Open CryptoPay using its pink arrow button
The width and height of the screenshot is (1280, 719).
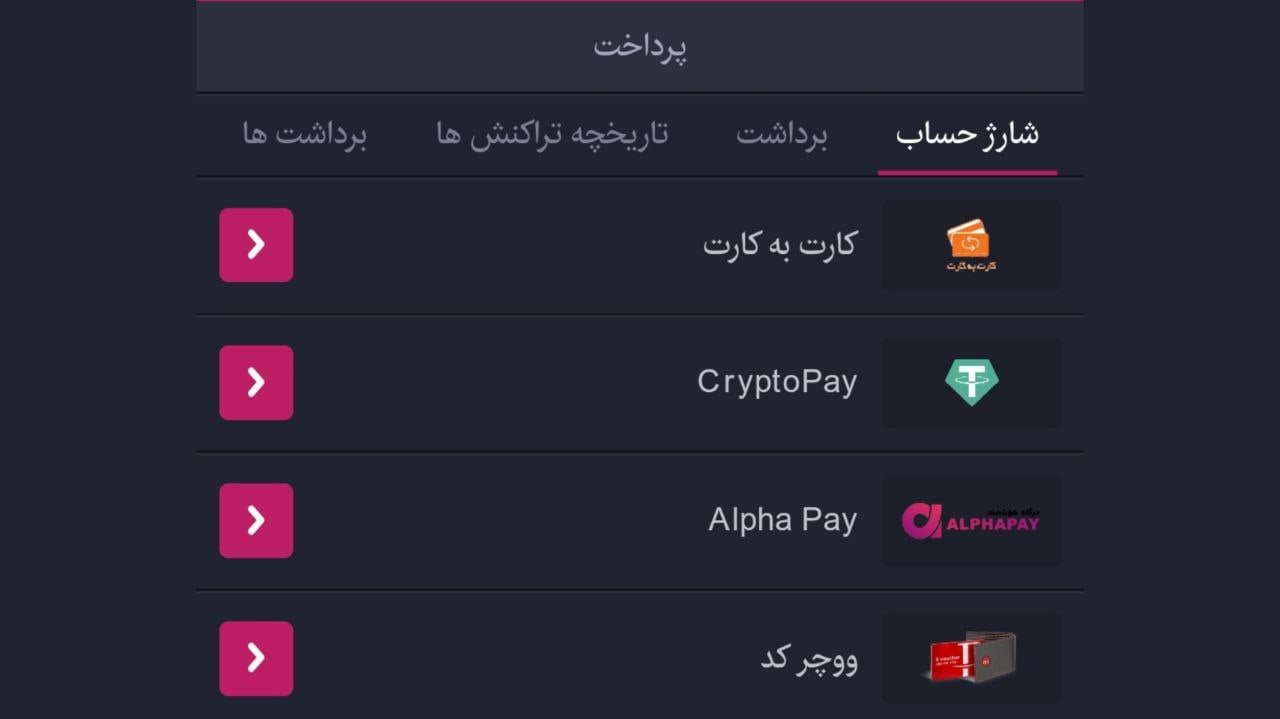click(x=256, y=382)
